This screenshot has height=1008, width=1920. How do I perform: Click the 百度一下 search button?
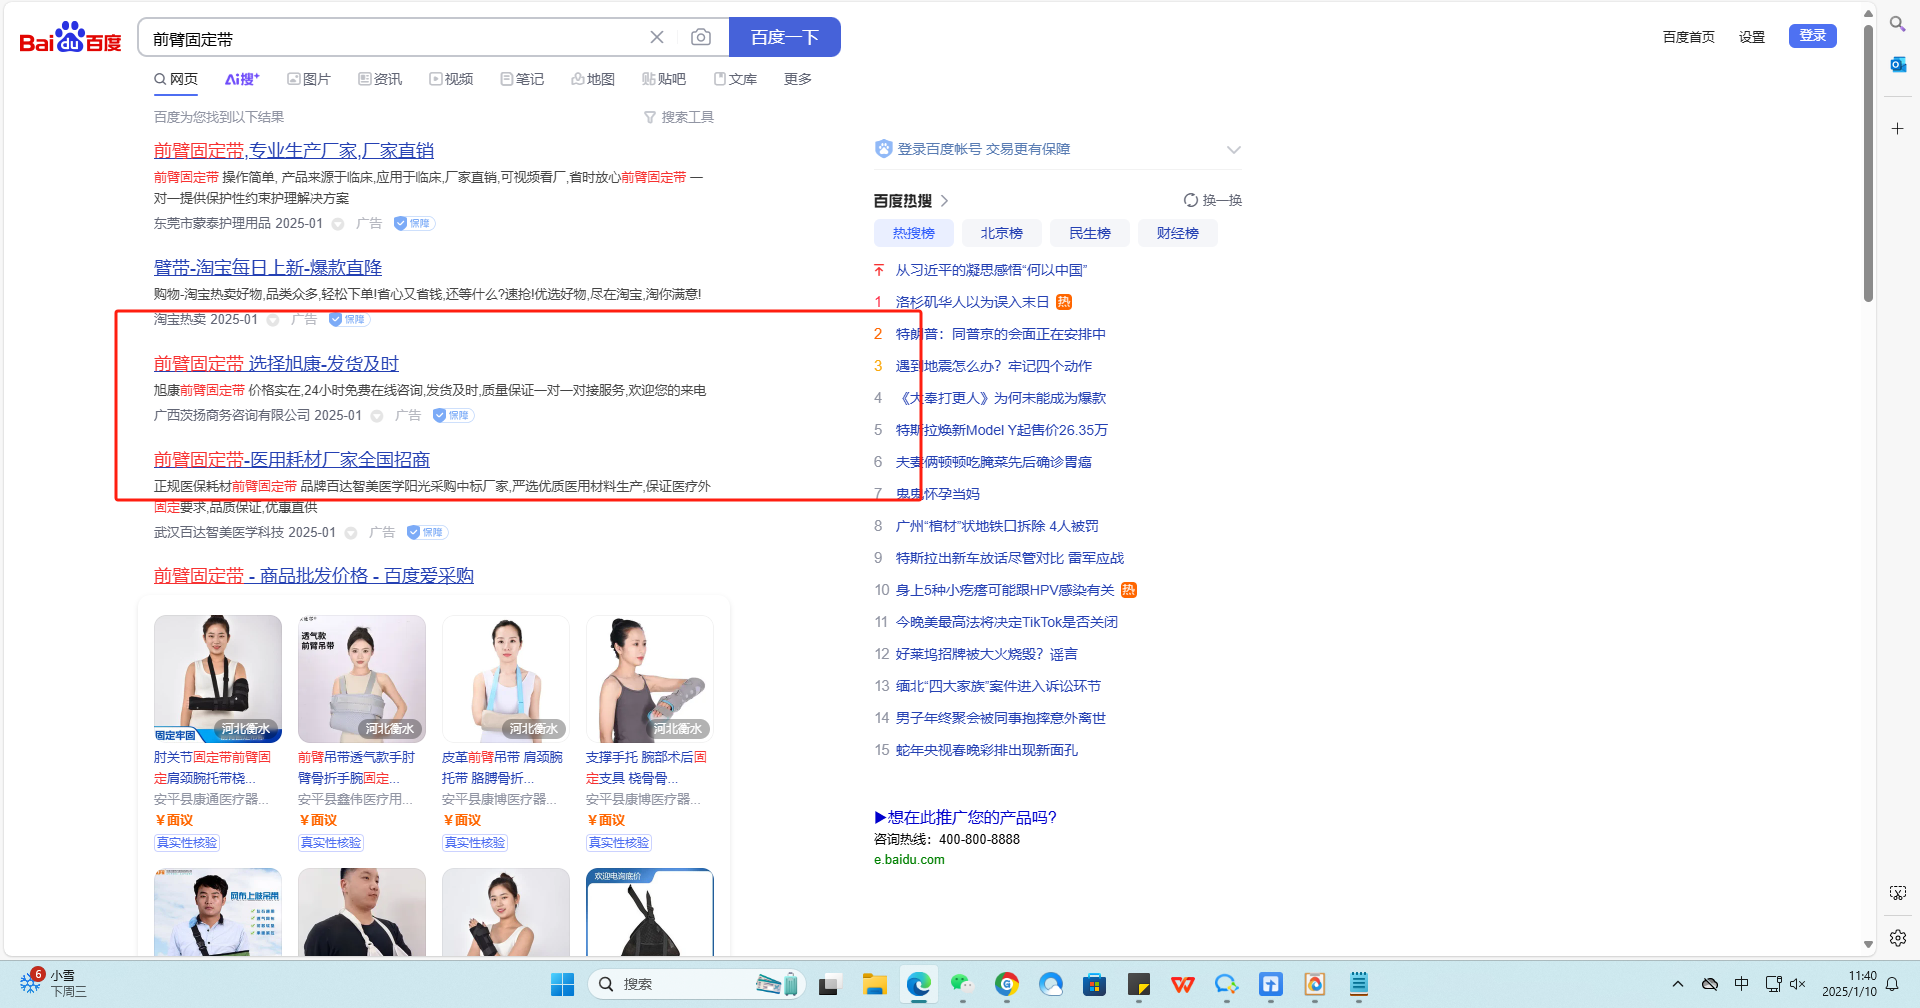[784, 37]
